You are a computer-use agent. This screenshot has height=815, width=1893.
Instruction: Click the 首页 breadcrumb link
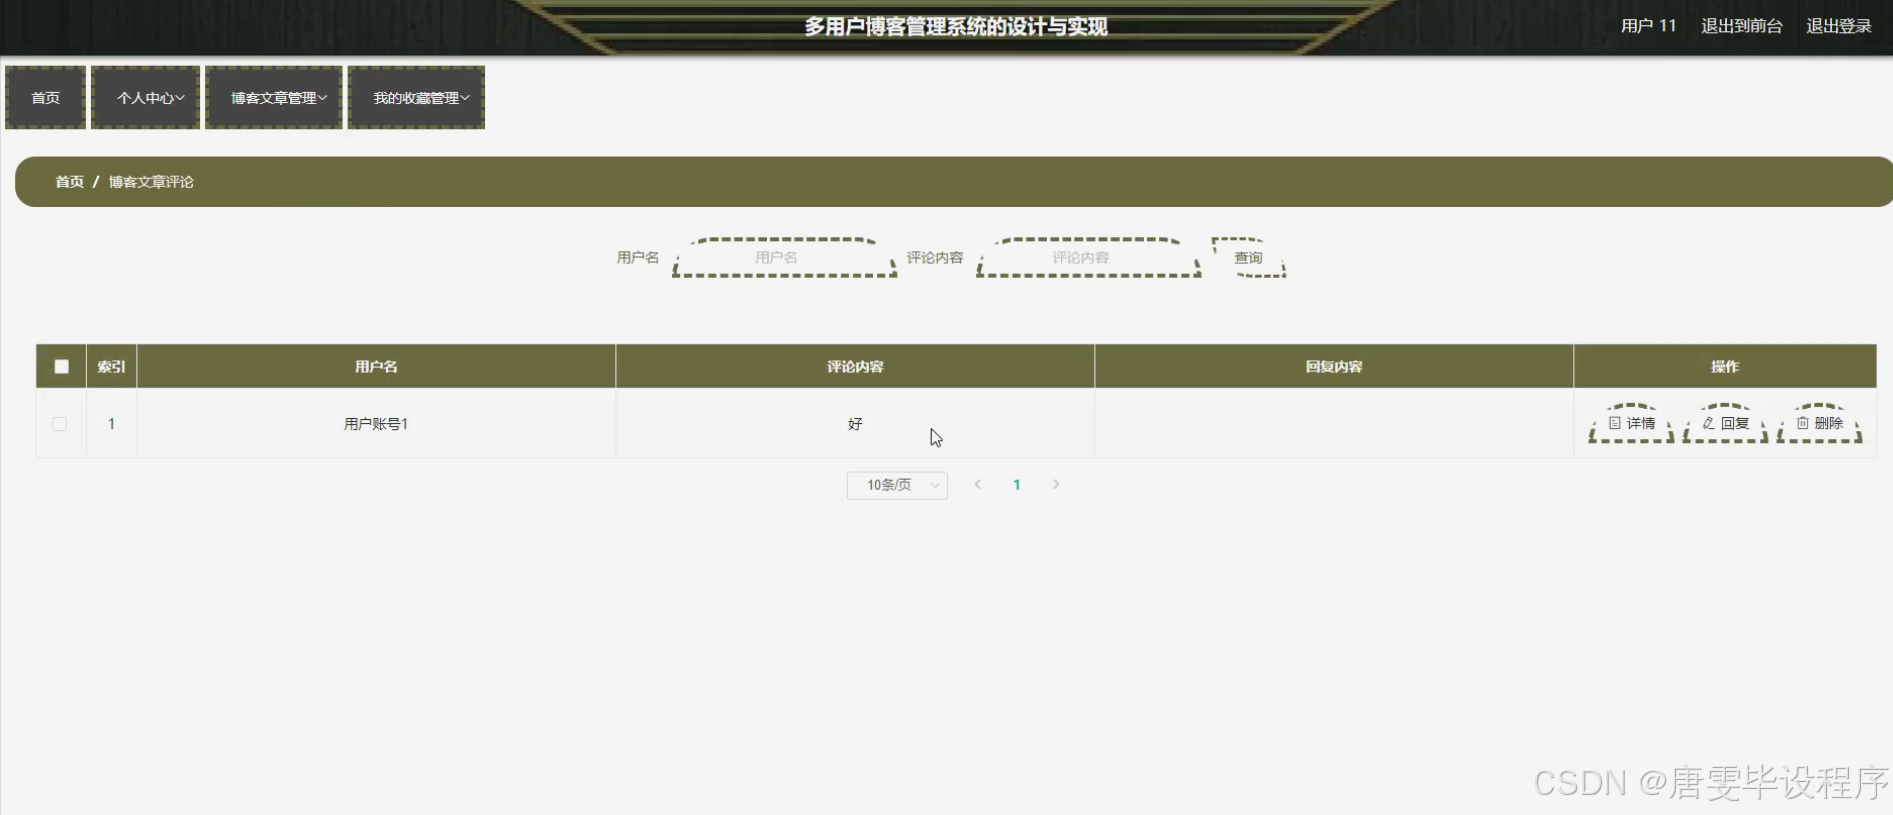tap(69, 182)
